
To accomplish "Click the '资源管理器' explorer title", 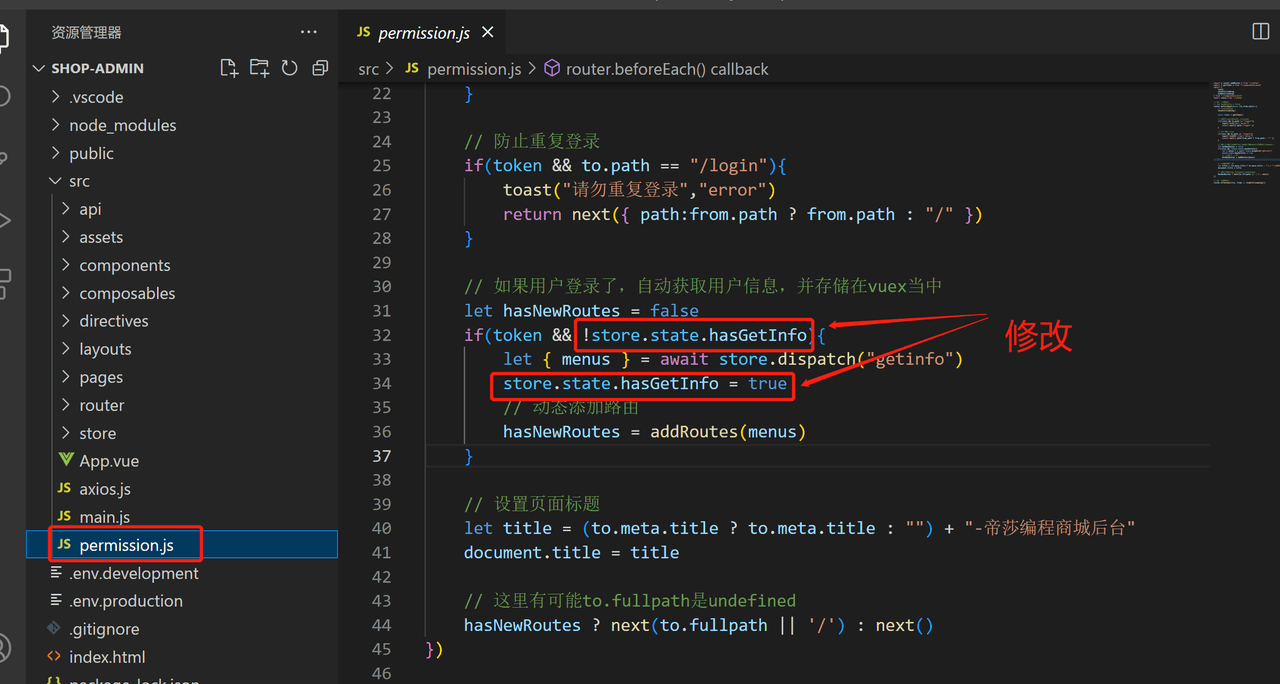I will click(x=86, y=33).
